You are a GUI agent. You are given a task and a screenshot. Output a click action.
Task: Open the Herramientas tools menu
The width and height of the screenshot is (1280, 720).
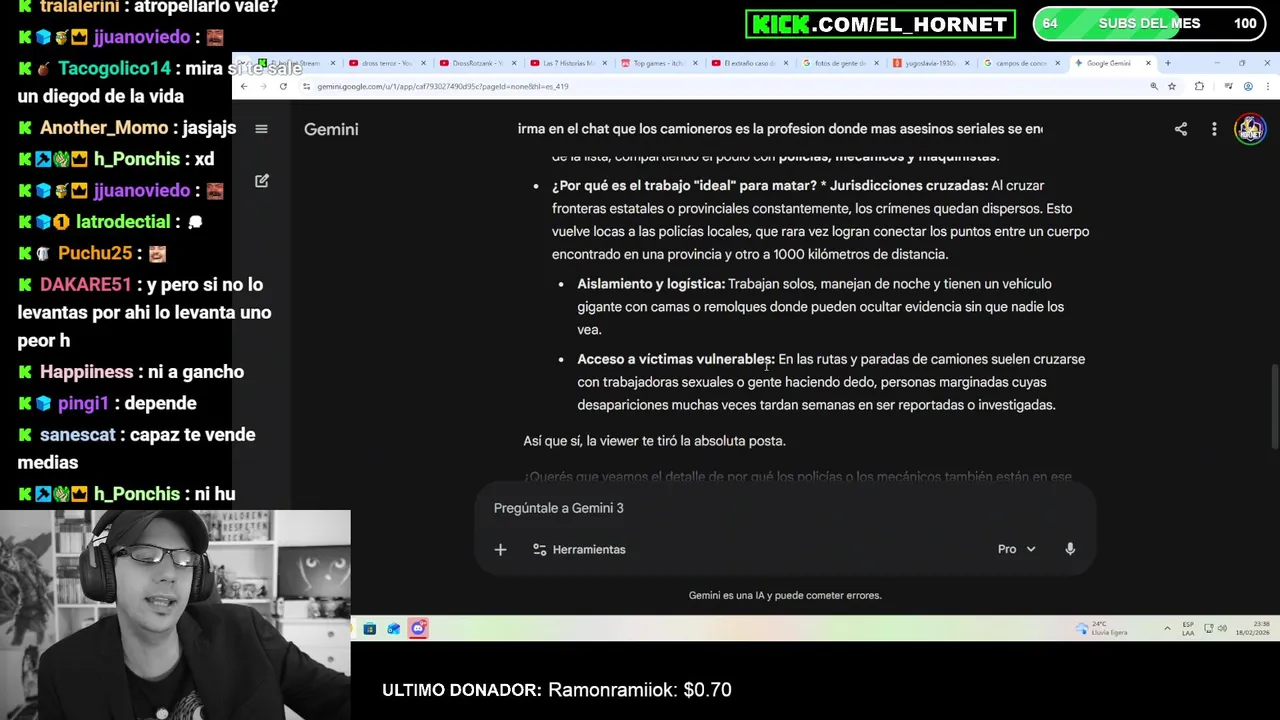coord(579,549)
